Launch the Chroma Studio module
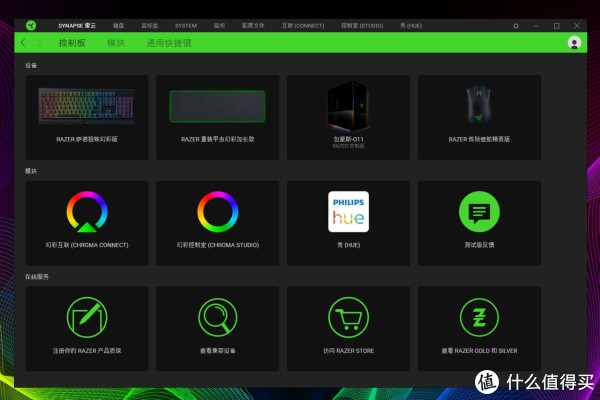The height and width of the screenshot is (400, 600). 218,223
